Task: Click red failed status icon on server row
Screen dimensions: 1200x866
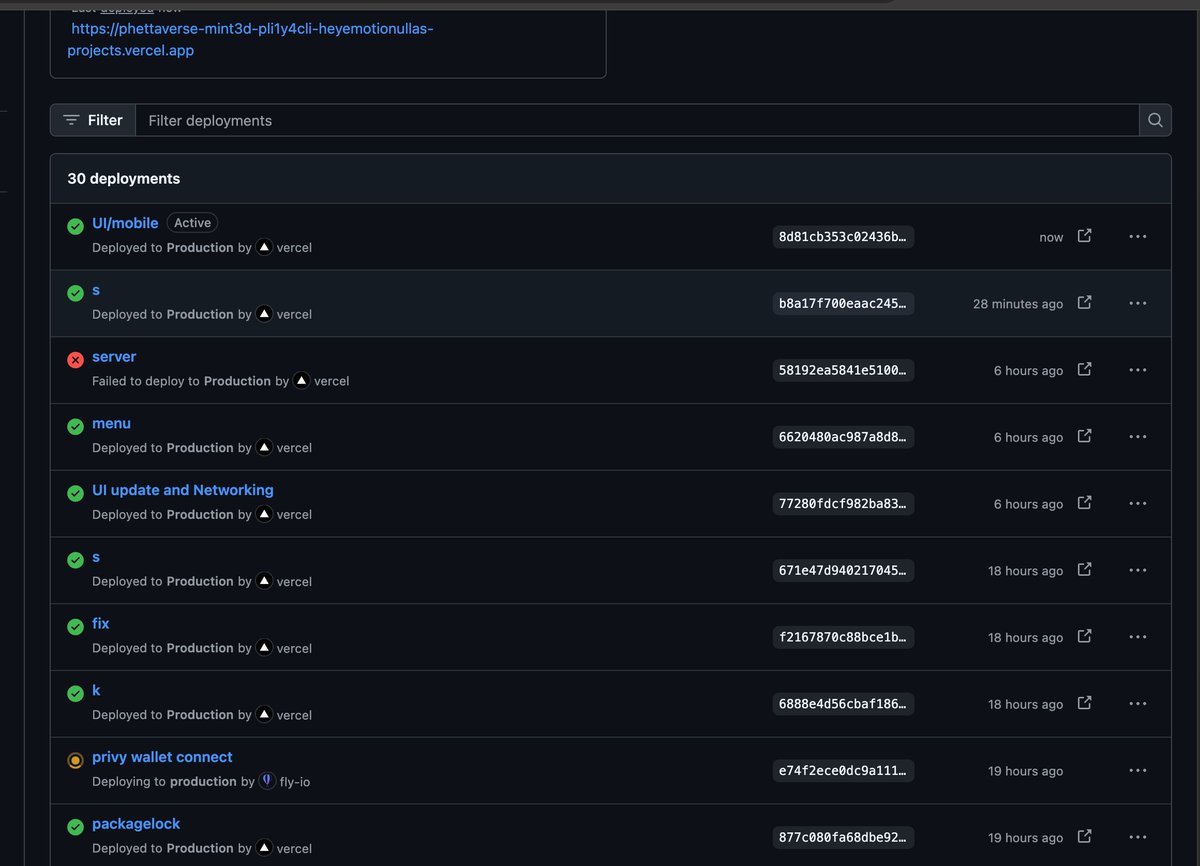Action: (75, 360)
